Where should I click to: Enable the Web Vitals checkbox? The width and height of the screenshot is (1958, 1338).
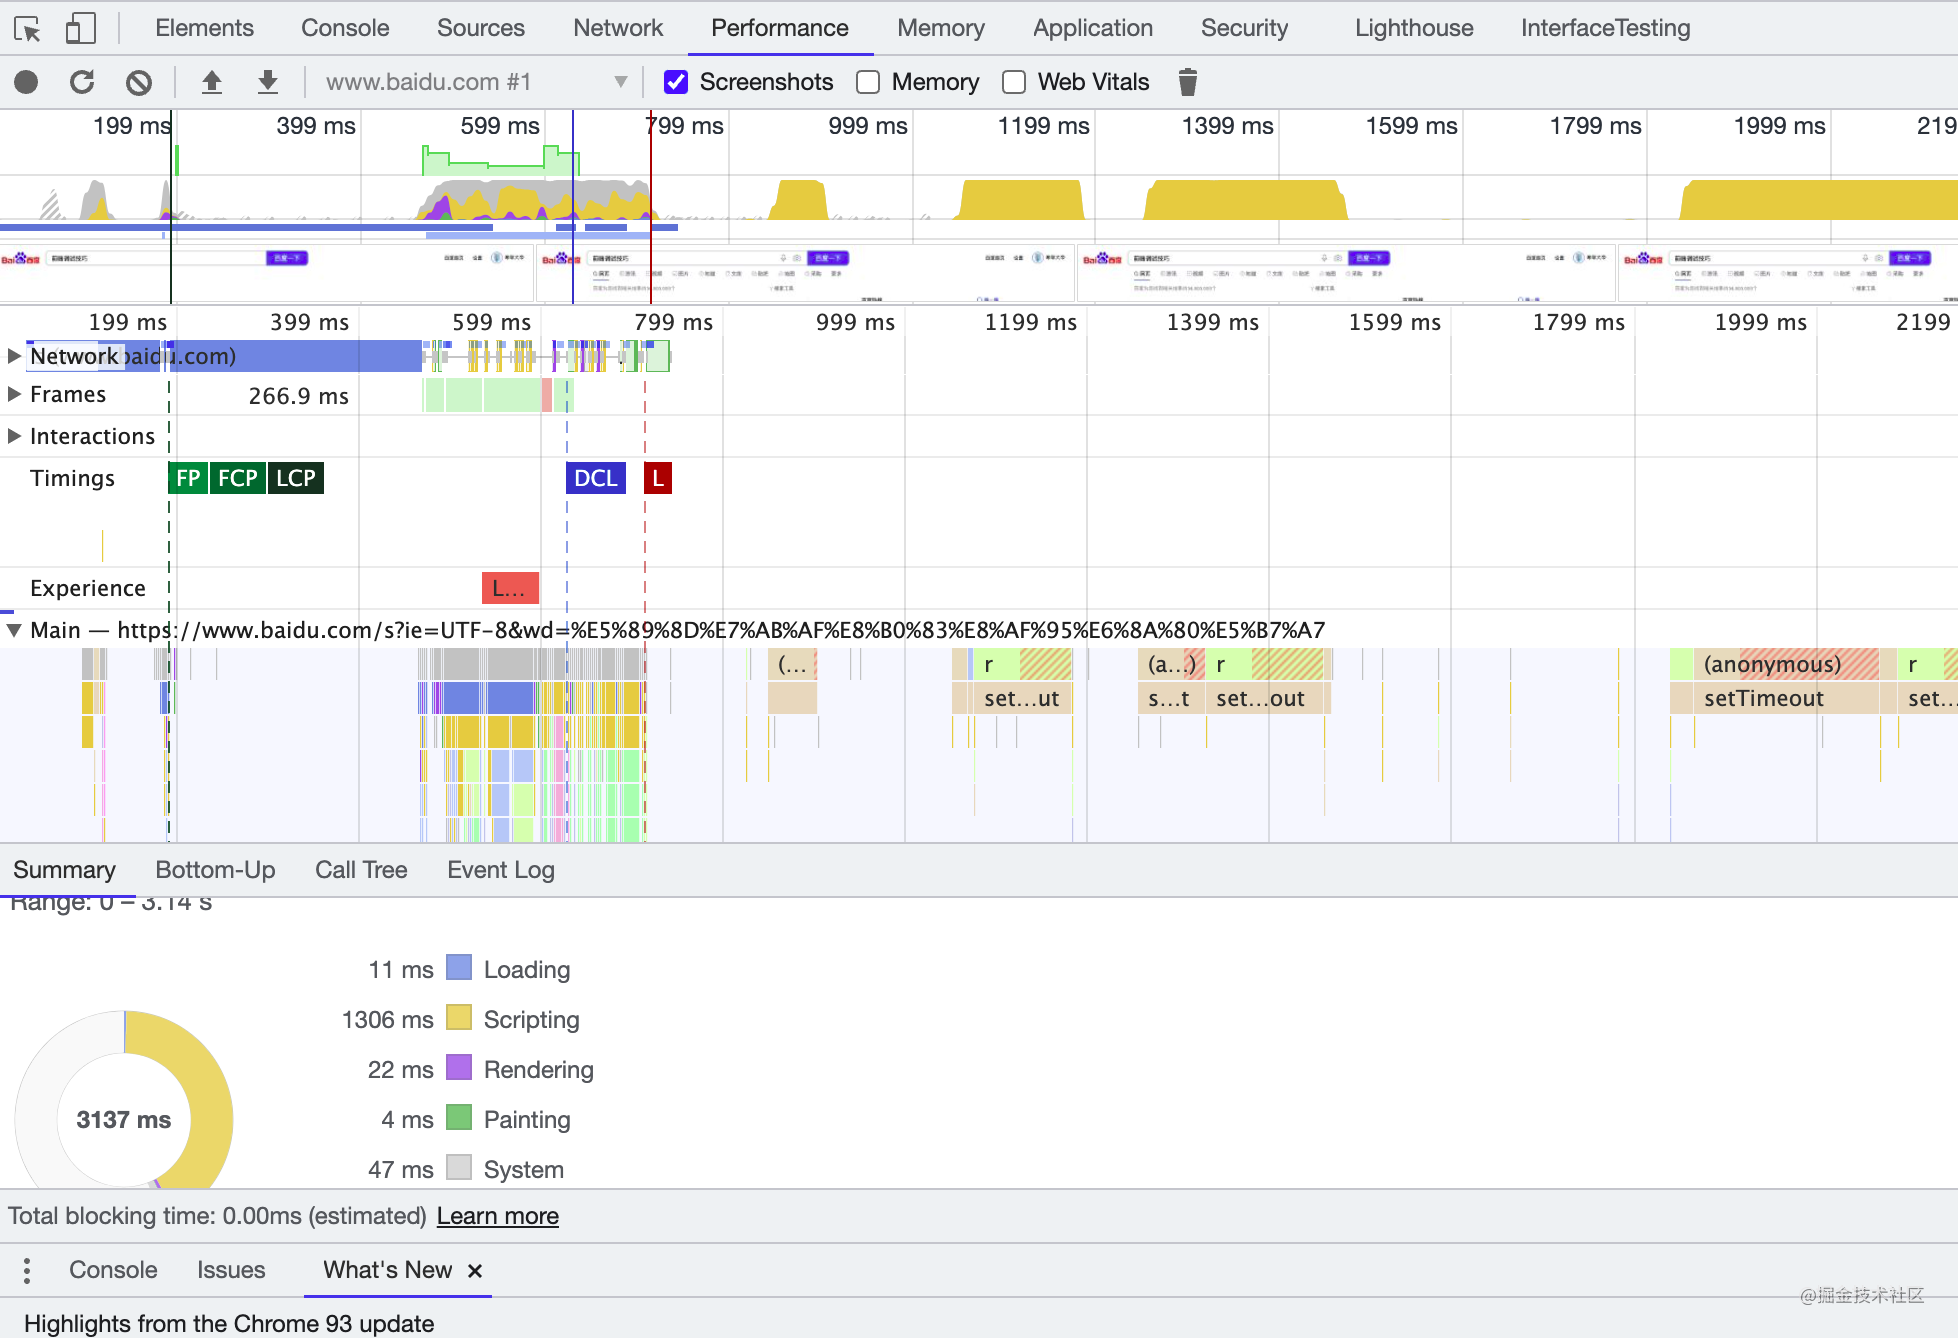[1014, 82]
